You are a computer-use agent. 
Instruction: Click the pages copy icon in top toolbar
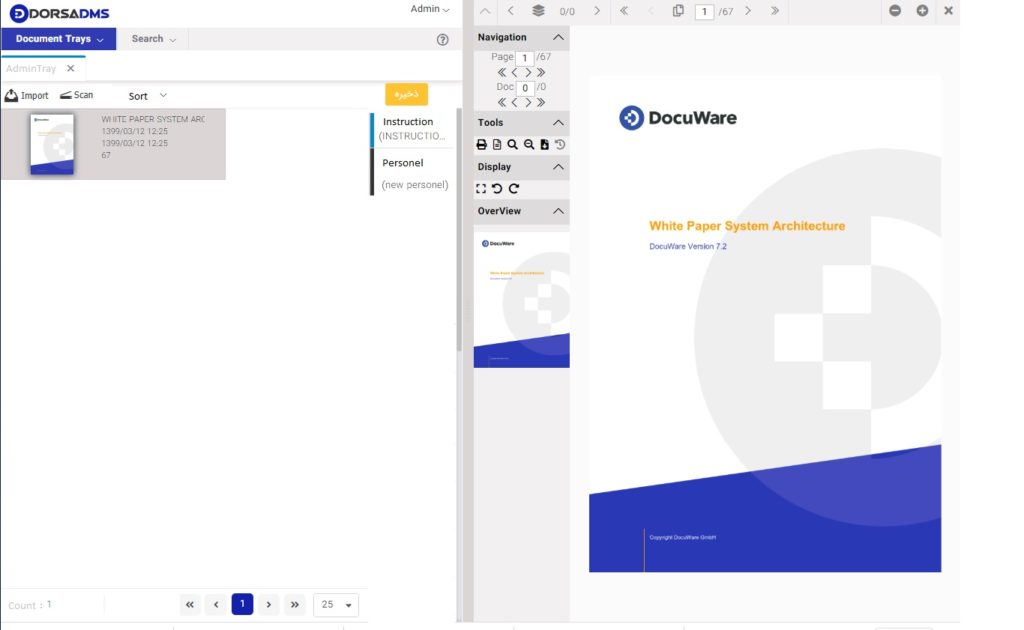click(679, 10)
